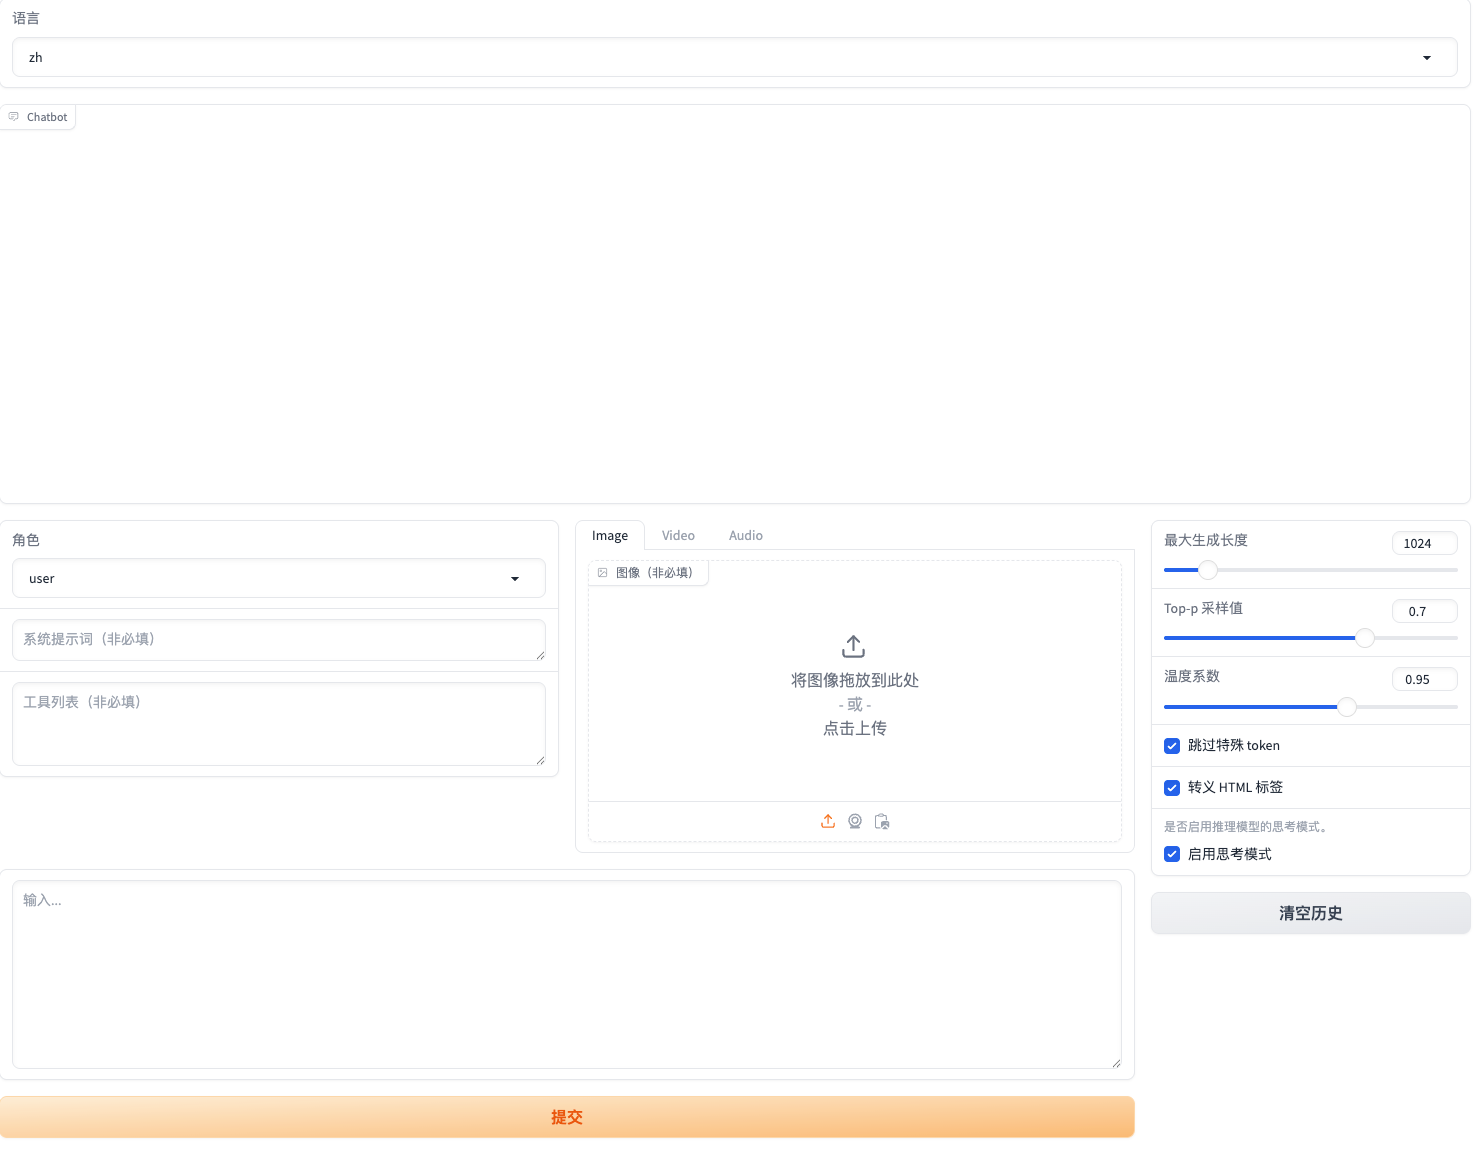Click the main 输入... message box
The image size is (1473, 1151).
(x=567, y=974)
